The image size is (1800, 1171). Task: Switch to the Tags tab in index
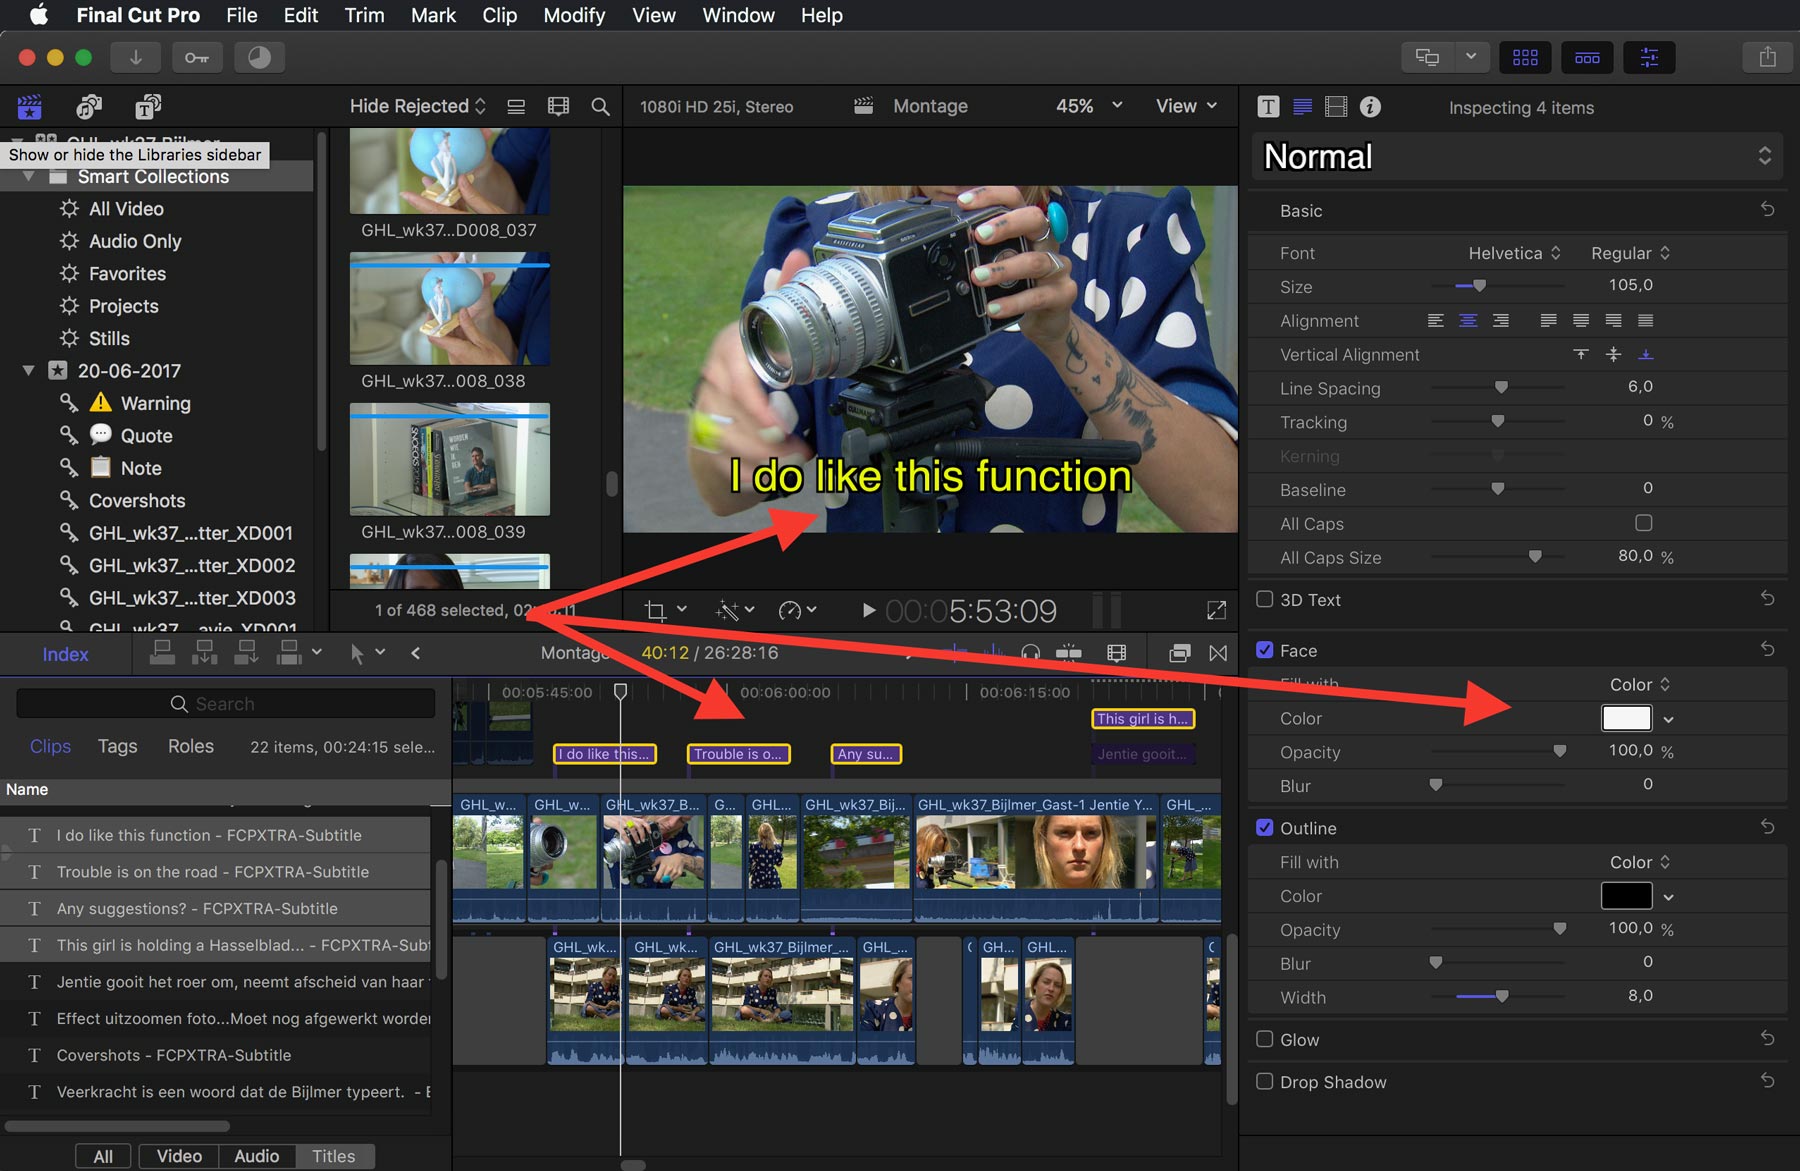coord(117,746)
